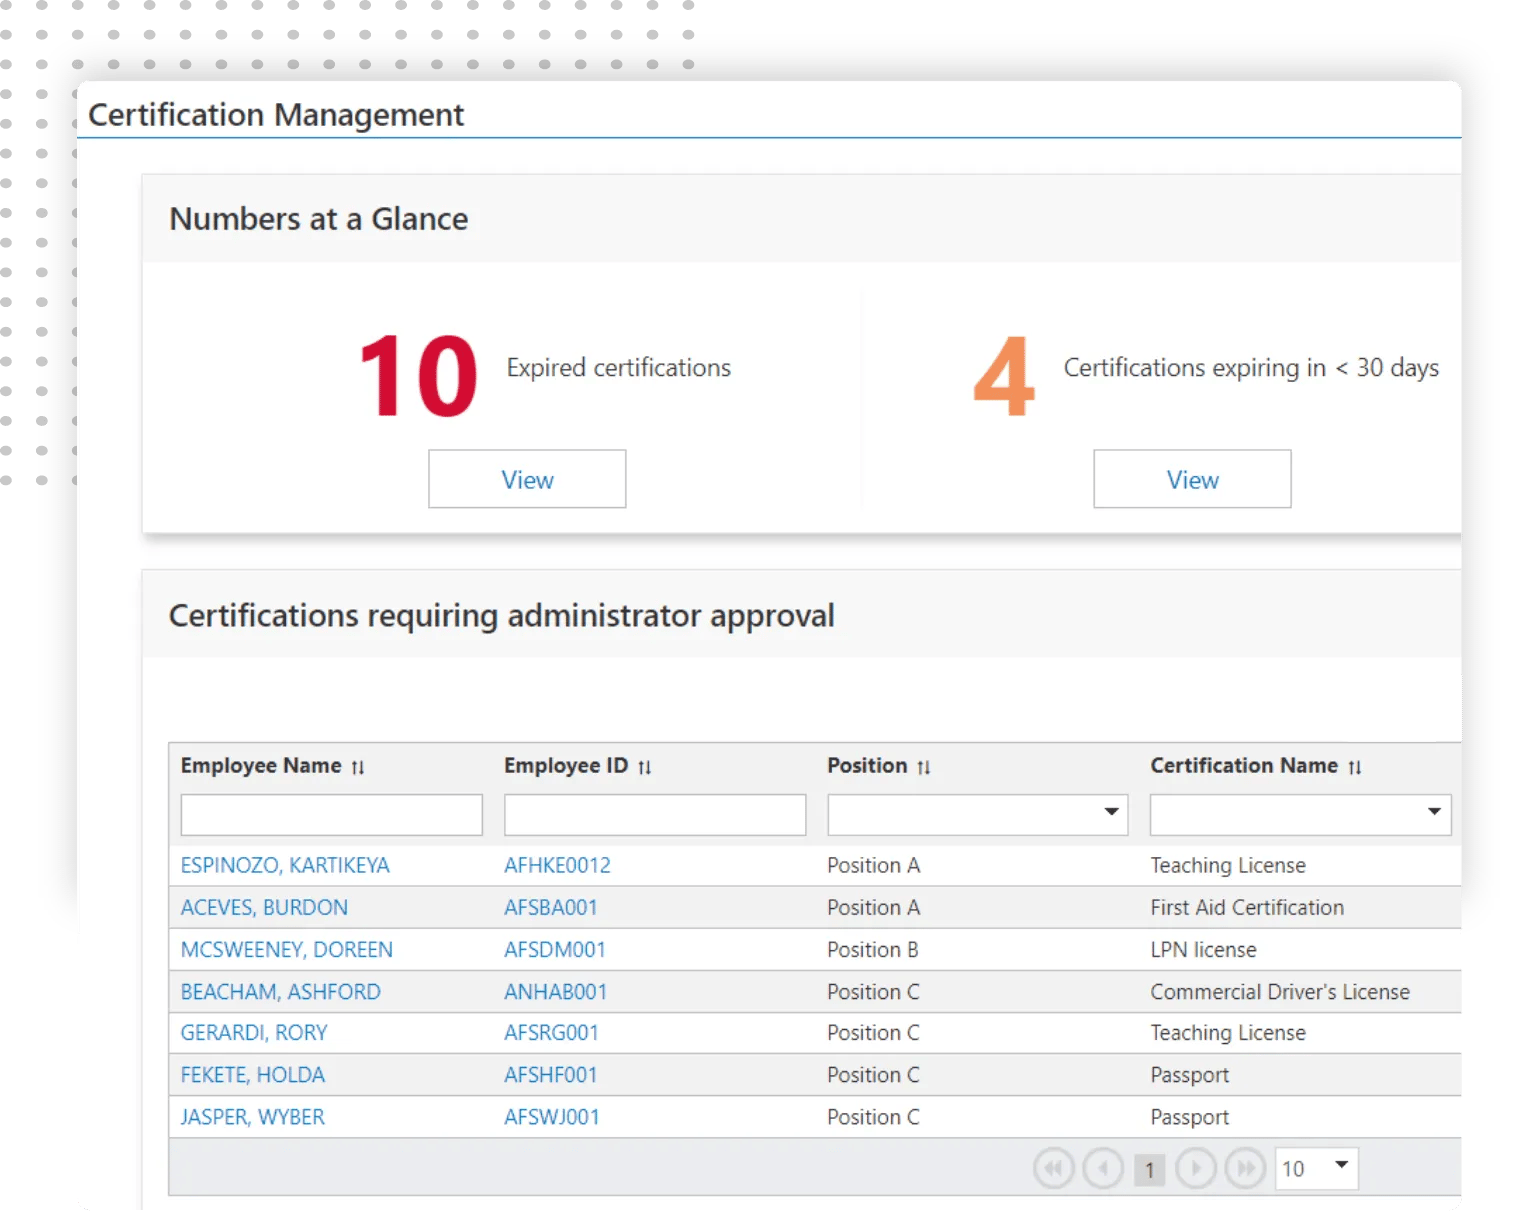Image resolution: width=1518 pixels, height=1211 pixels.
Task: Open employee MCSWEENEY, DOREEN
Action: pos(286,949)
